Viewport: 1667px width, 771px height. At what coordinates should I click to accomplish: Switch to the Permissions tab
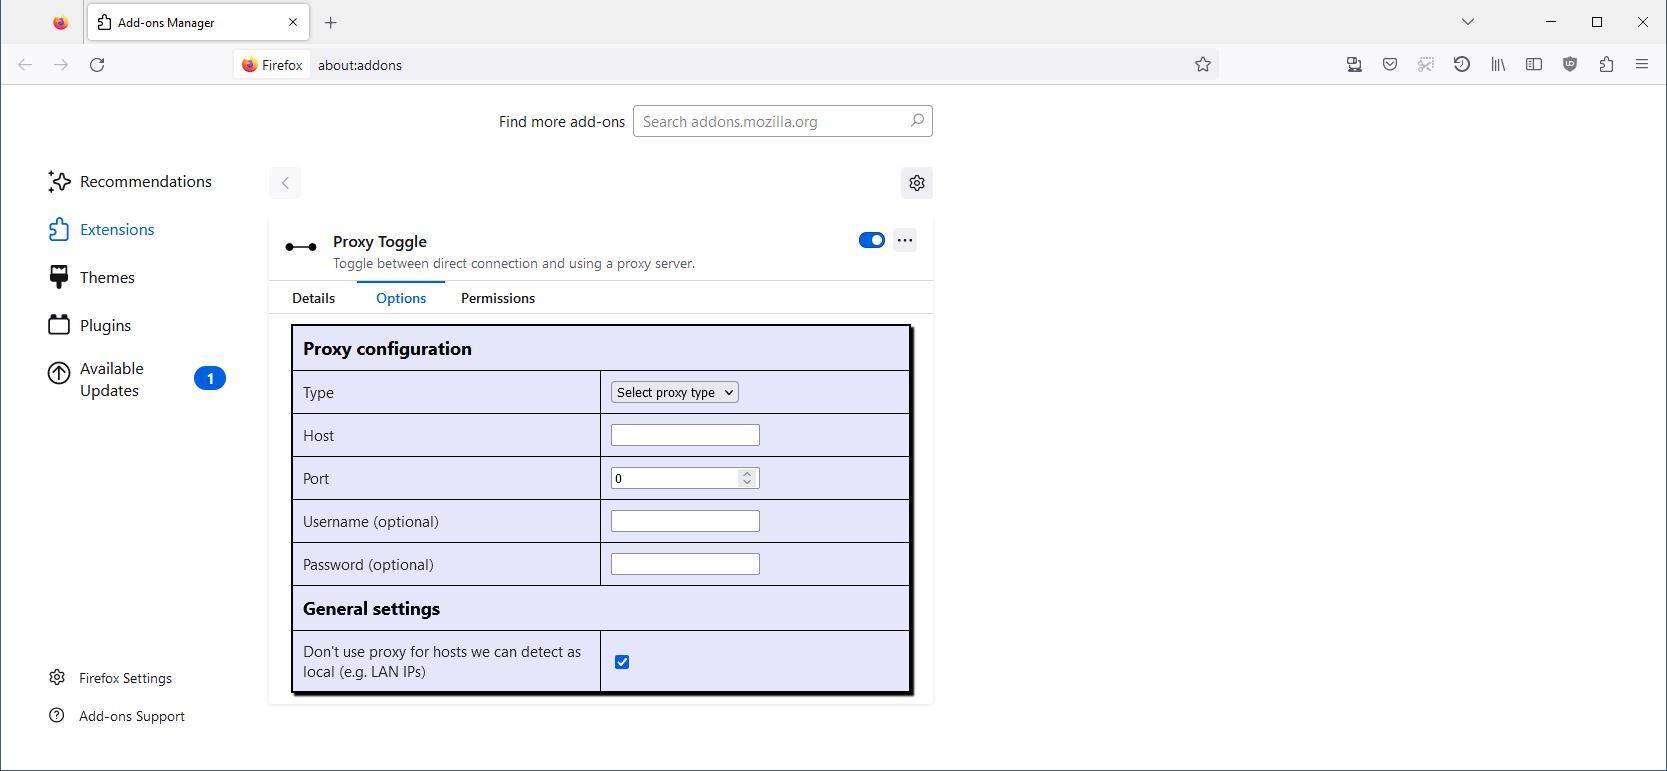tap(498, 298)
